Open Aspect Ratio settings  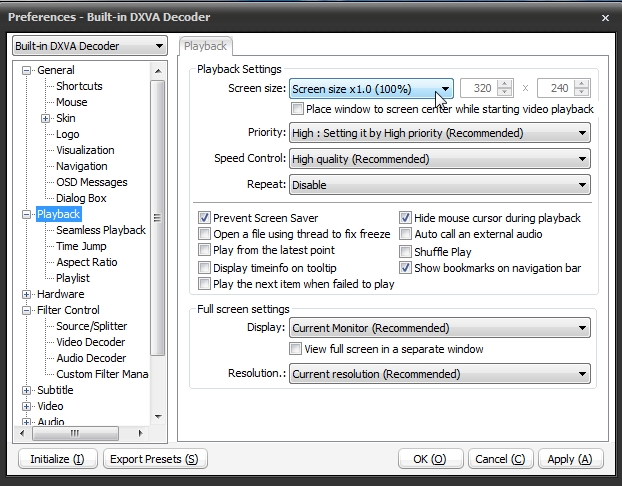(x=87, y=262)
